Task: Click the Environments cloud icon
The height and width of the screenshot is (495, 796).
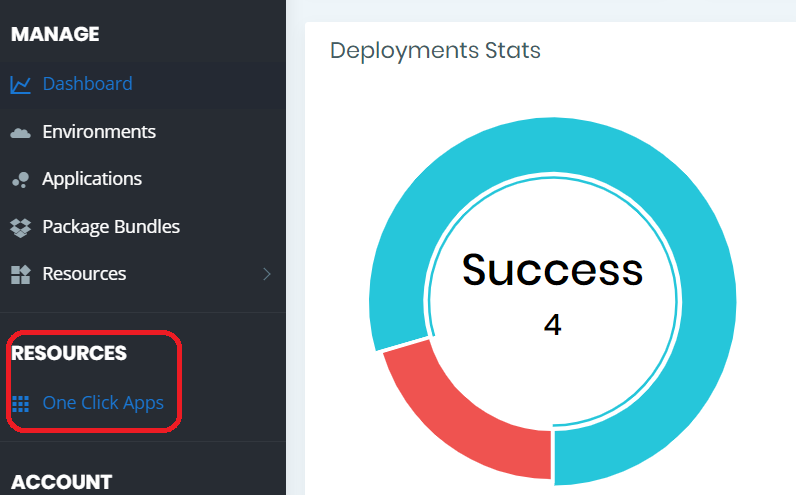Action: pos(20,132)
